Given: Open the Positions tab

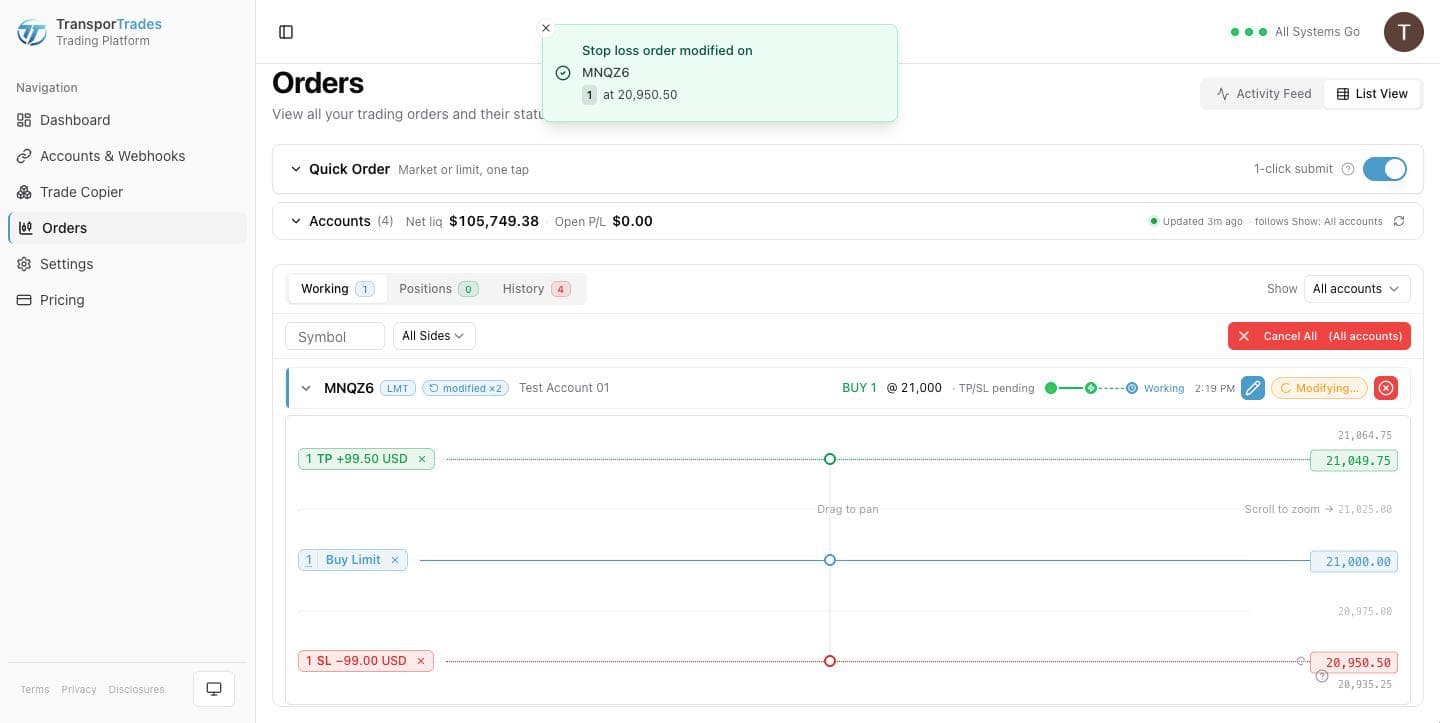Looking at the screenshot, I should [x=438, y=289].
